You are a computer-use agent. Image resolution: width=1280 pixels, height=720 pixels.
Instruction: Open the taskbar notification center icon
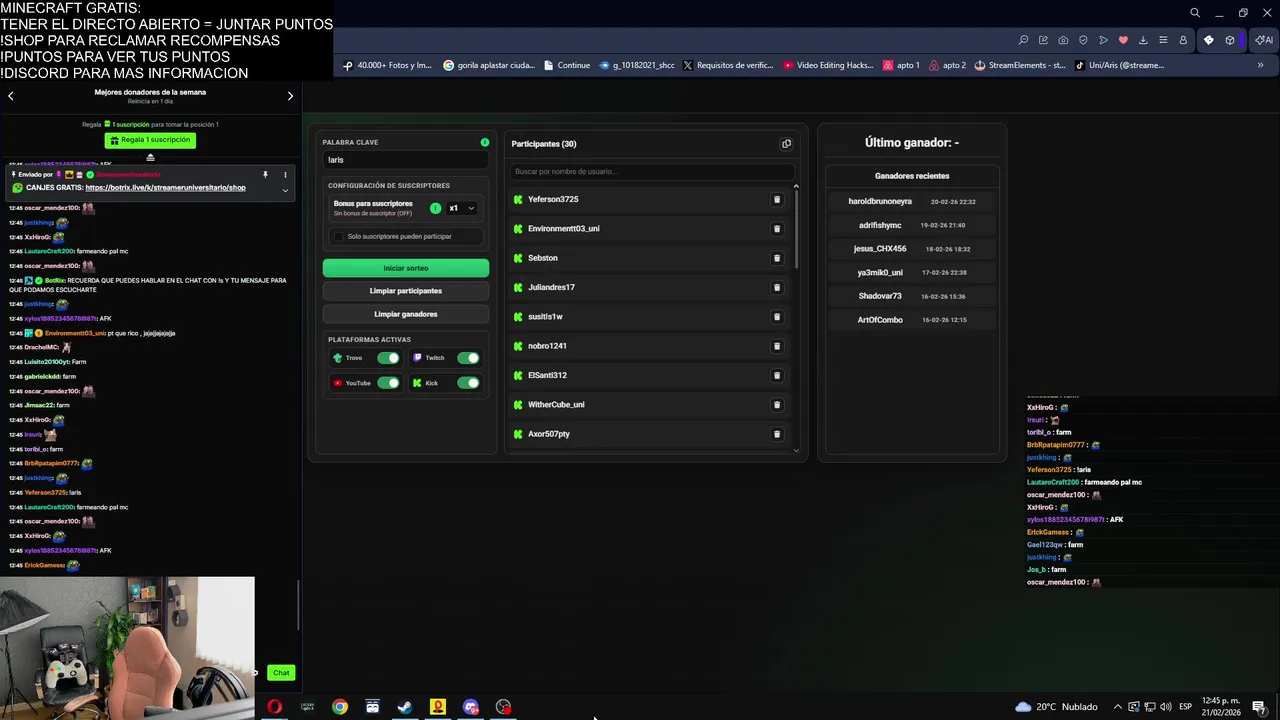click(x=1260, y=707)
